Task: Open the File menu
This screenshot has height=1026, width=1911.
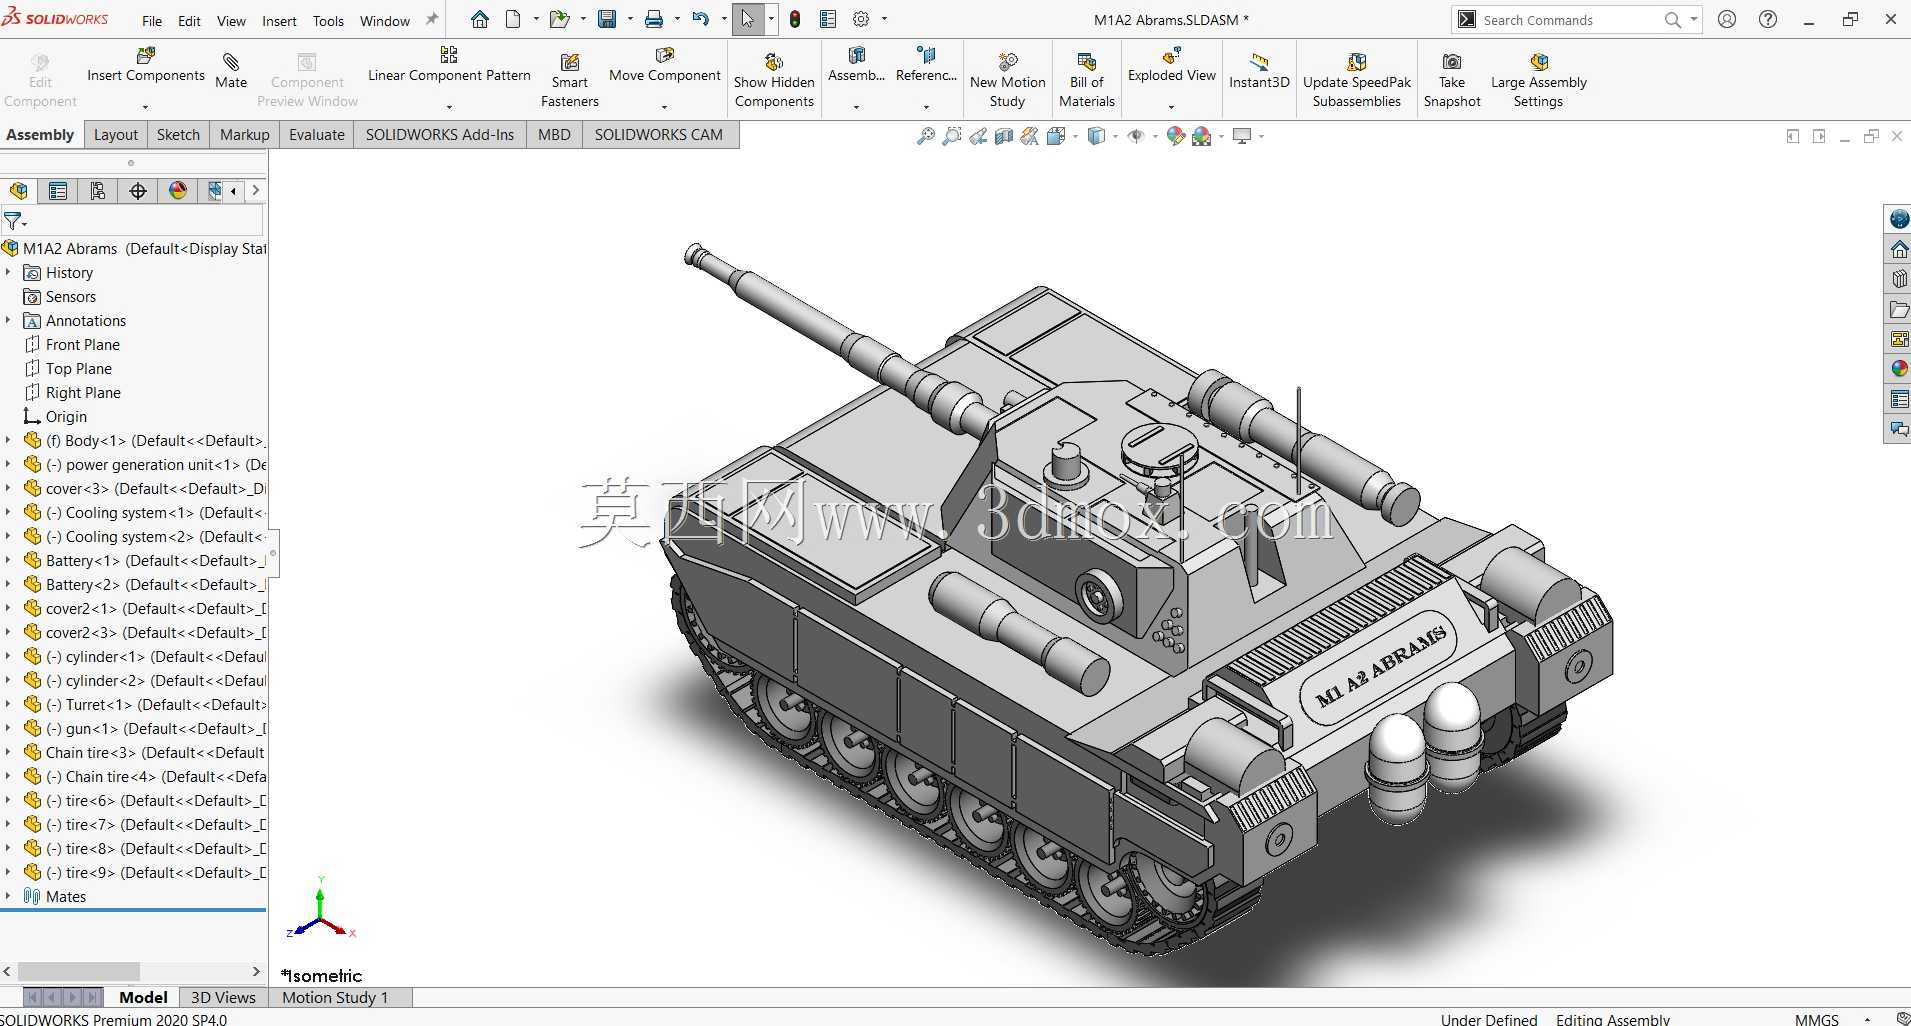Action: tap(152, 20)
